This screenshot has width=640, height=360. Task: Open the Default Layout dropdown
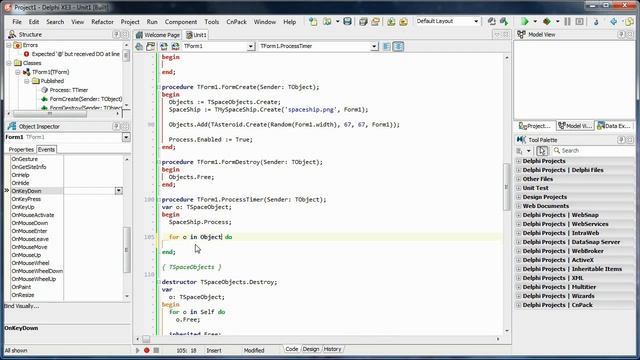click(476, 21)
